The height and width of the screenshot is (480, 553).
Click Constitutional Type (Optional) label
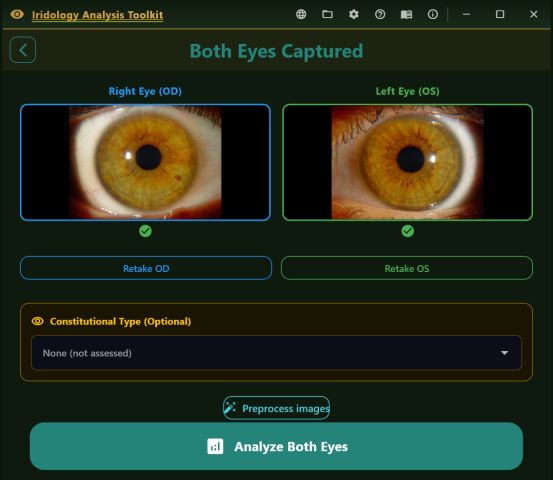[121, 322]
